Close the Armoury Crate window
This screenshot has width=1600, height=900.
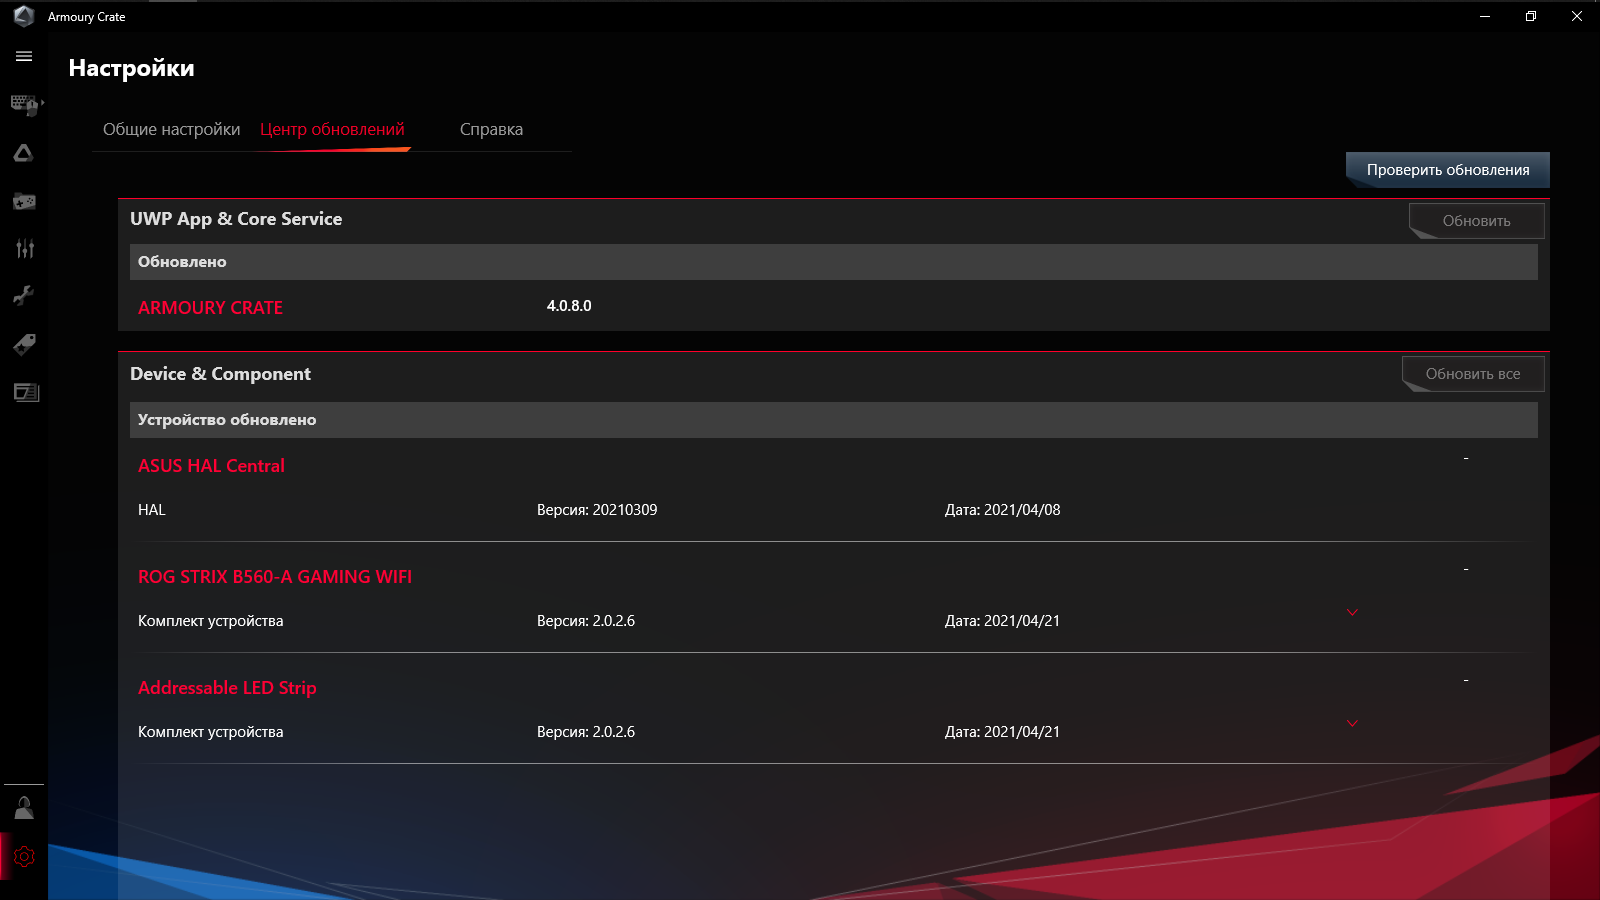[x=1577, y=16]
